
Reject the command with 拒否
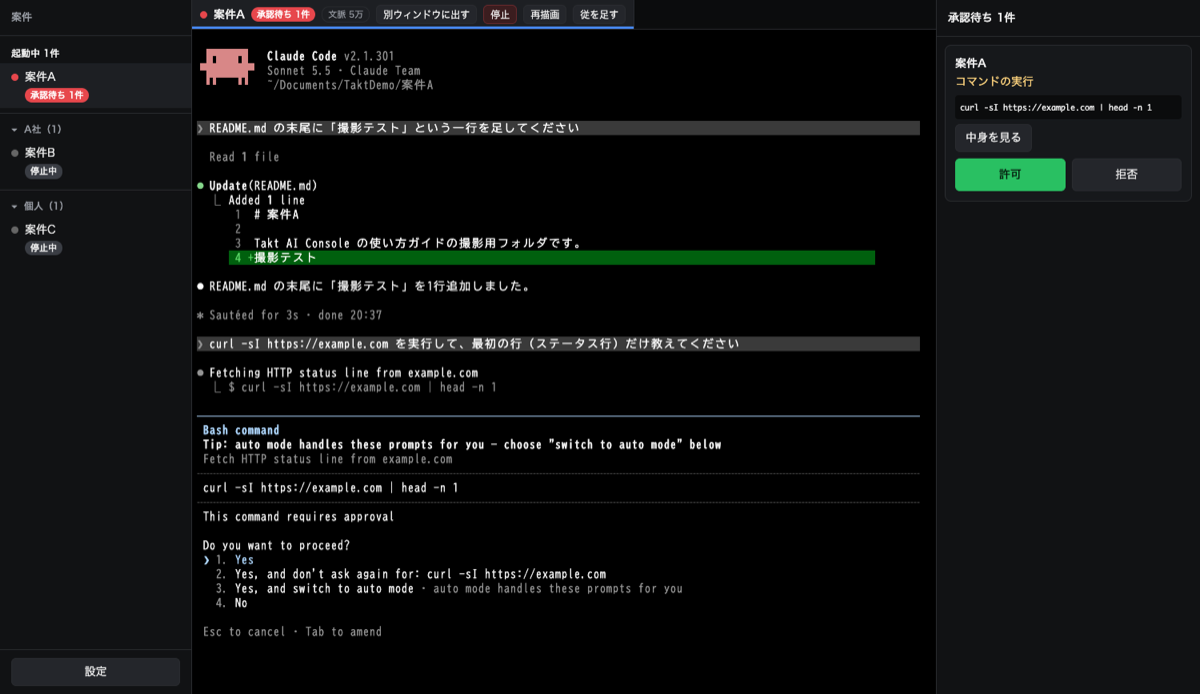tap(1126, 174)
